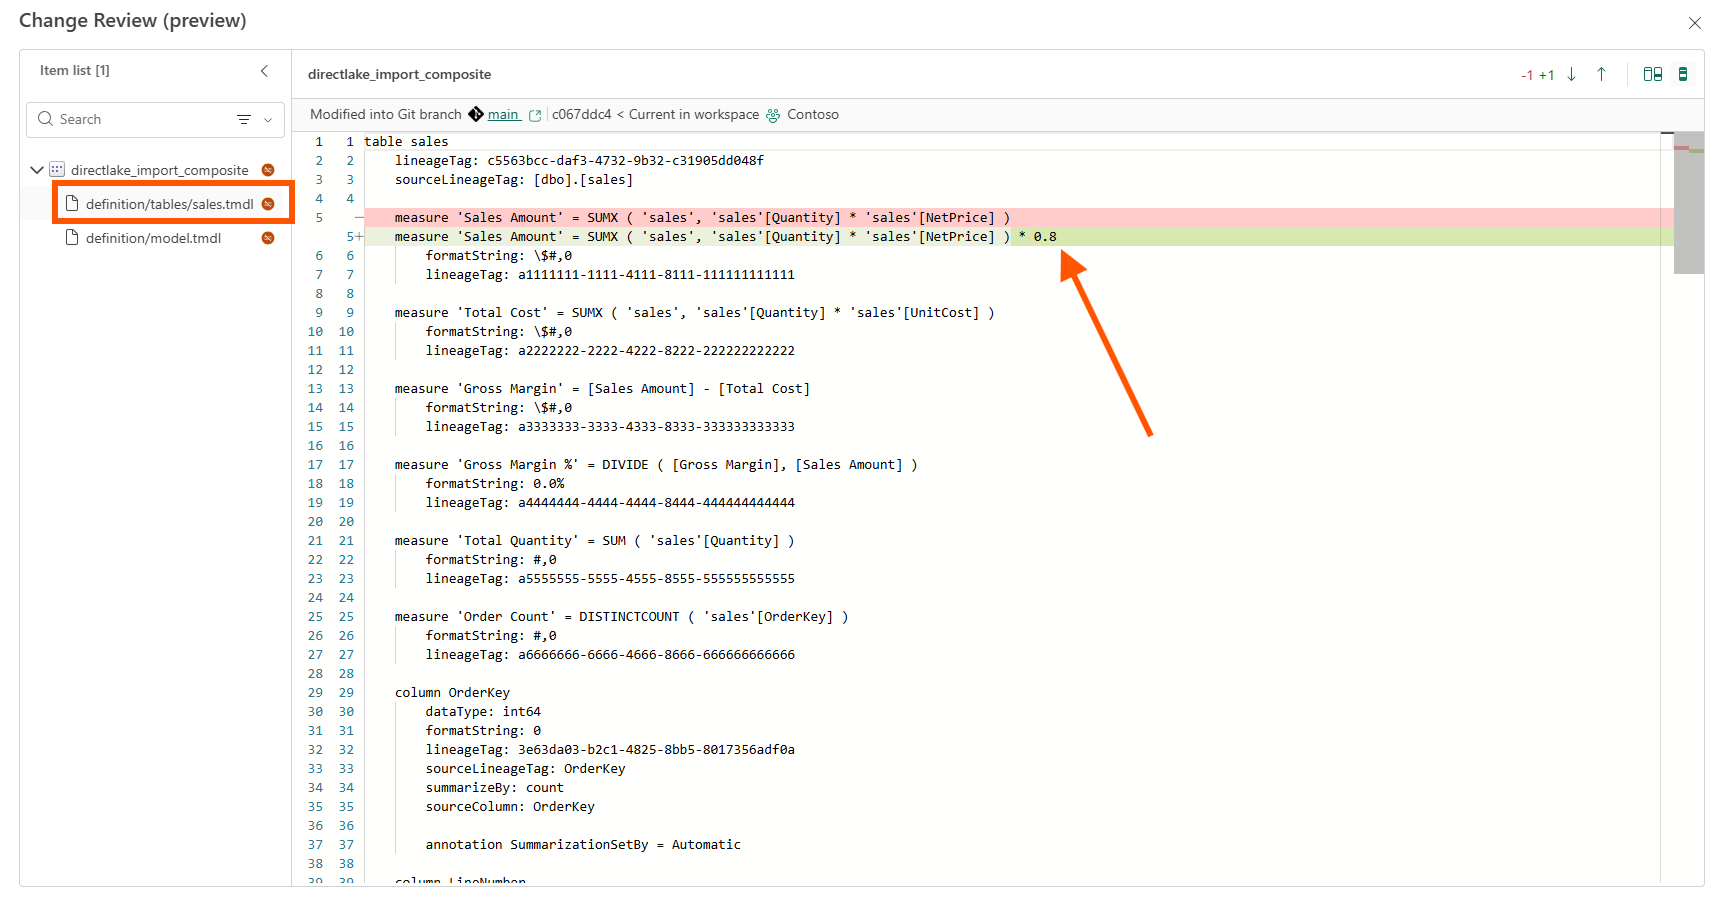Viewport: 1719px width, 904px height.
Task: Click the 'Order Count' DISTINCTCOUNT line
Action: (x=621, y=616)
